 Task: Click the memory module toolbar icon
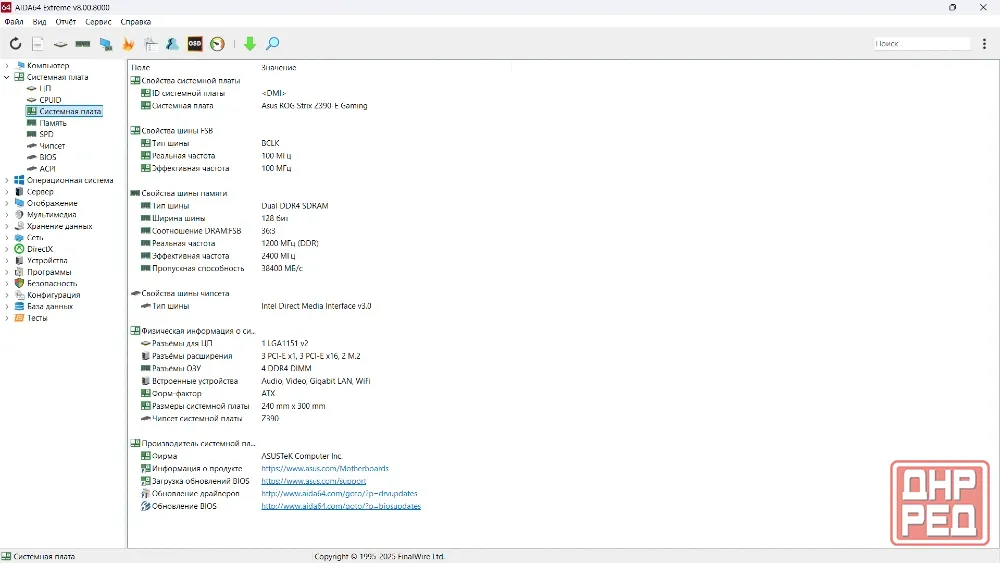click(83, 43)
